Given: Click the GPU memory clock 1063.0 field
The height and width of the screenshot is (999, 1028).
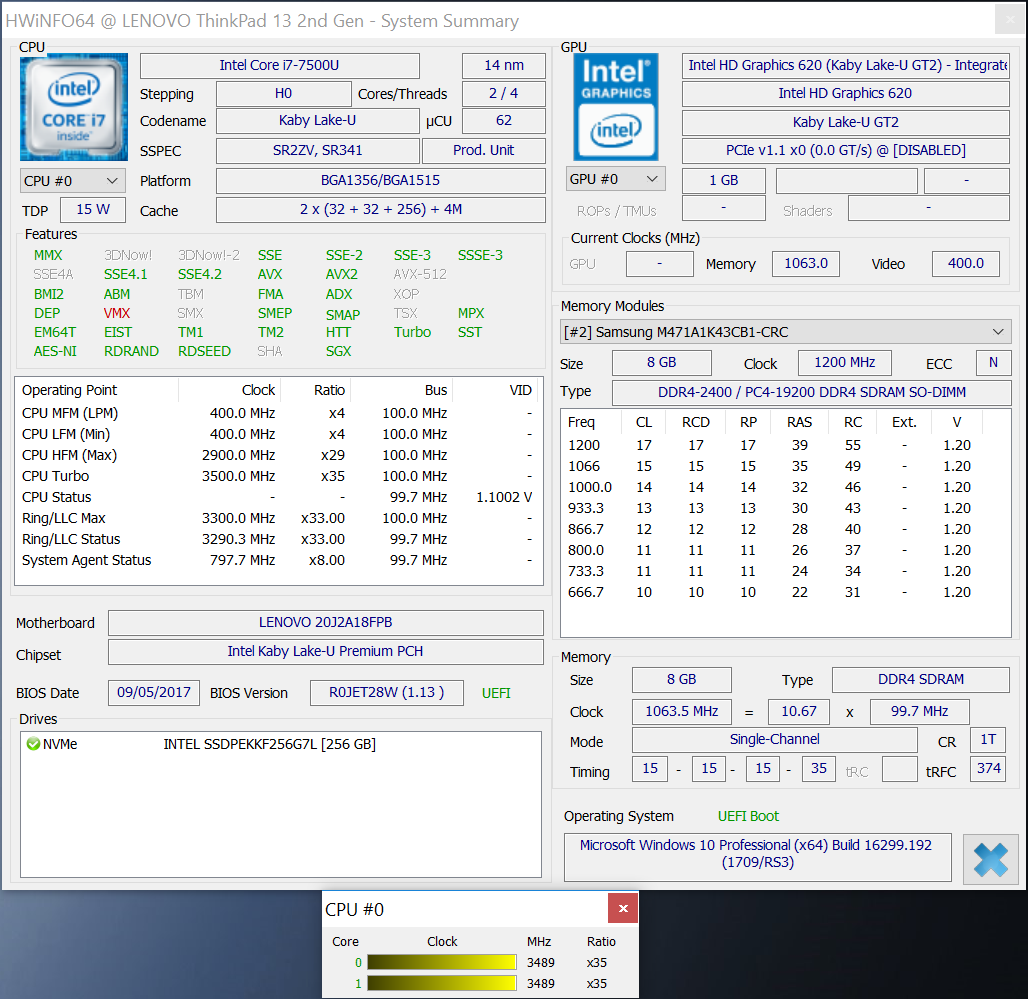Looking at the screenshot, I should coord(806,264).
